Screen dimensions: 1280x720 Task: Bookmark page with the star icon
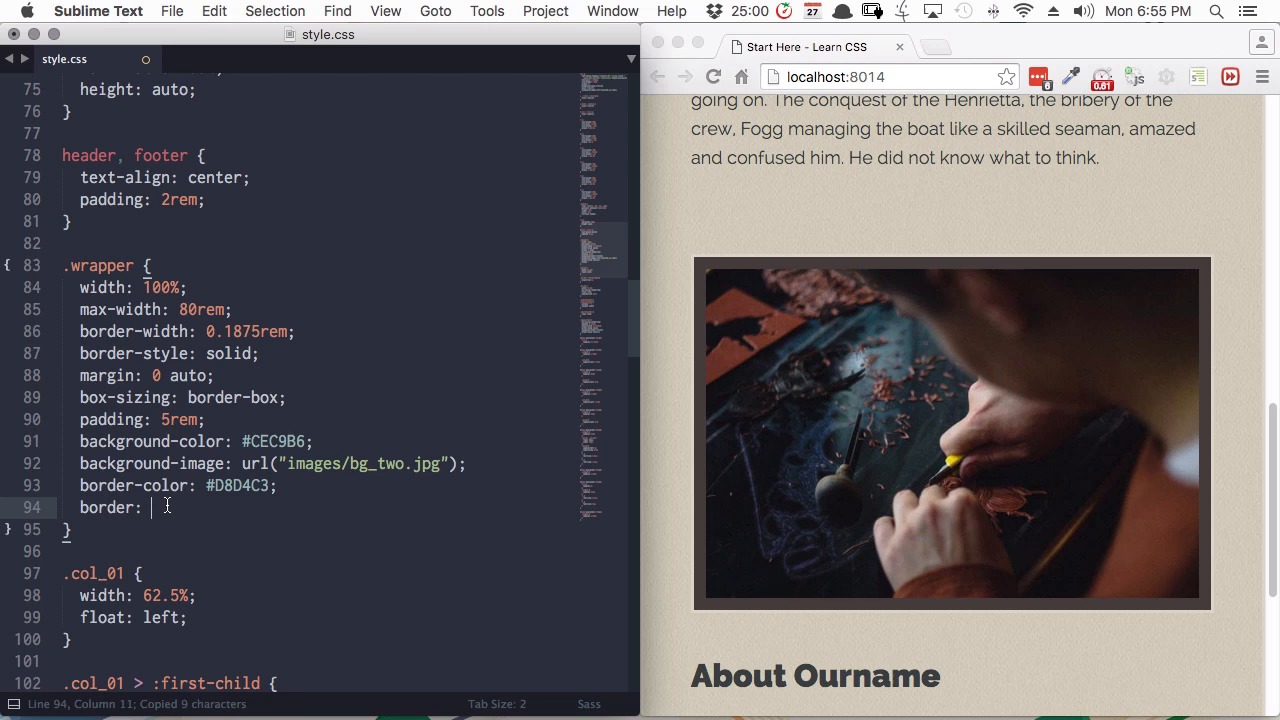click(1006, 77)
